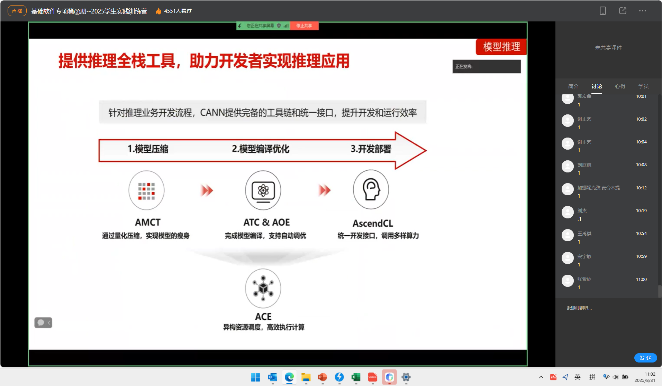Open the highlighted active app on the taskbar
Screen dimensions: 662x386
tap(389, 377)
